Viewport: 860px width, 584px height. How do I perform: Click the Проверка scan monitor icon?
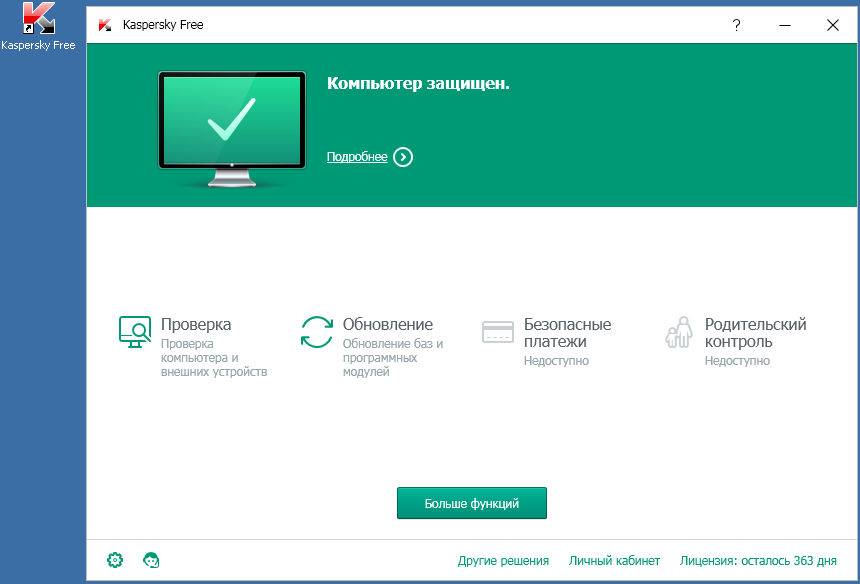click(x=135, y=332)
